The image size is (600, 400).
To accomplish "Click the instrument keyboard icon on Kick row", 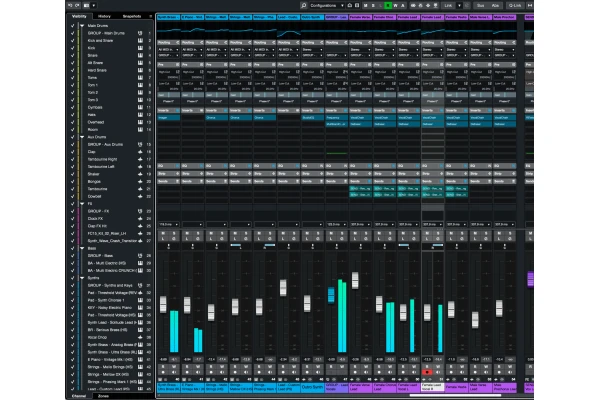I will (140, 48).
